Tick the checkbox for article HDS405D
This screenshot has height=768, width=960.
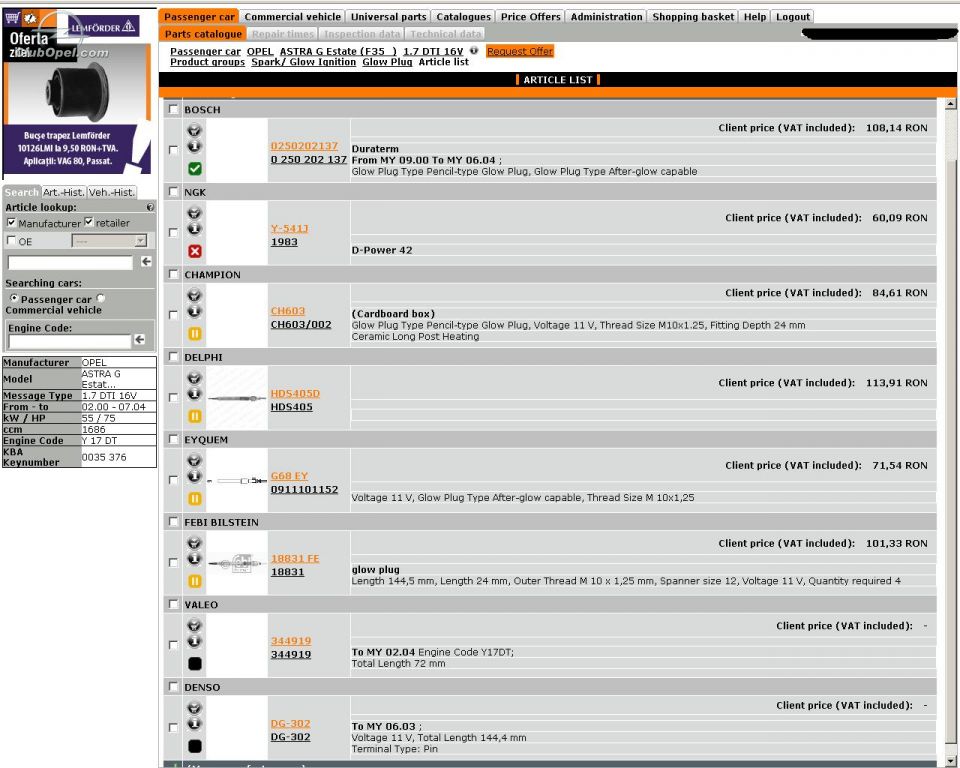[173, 397]
